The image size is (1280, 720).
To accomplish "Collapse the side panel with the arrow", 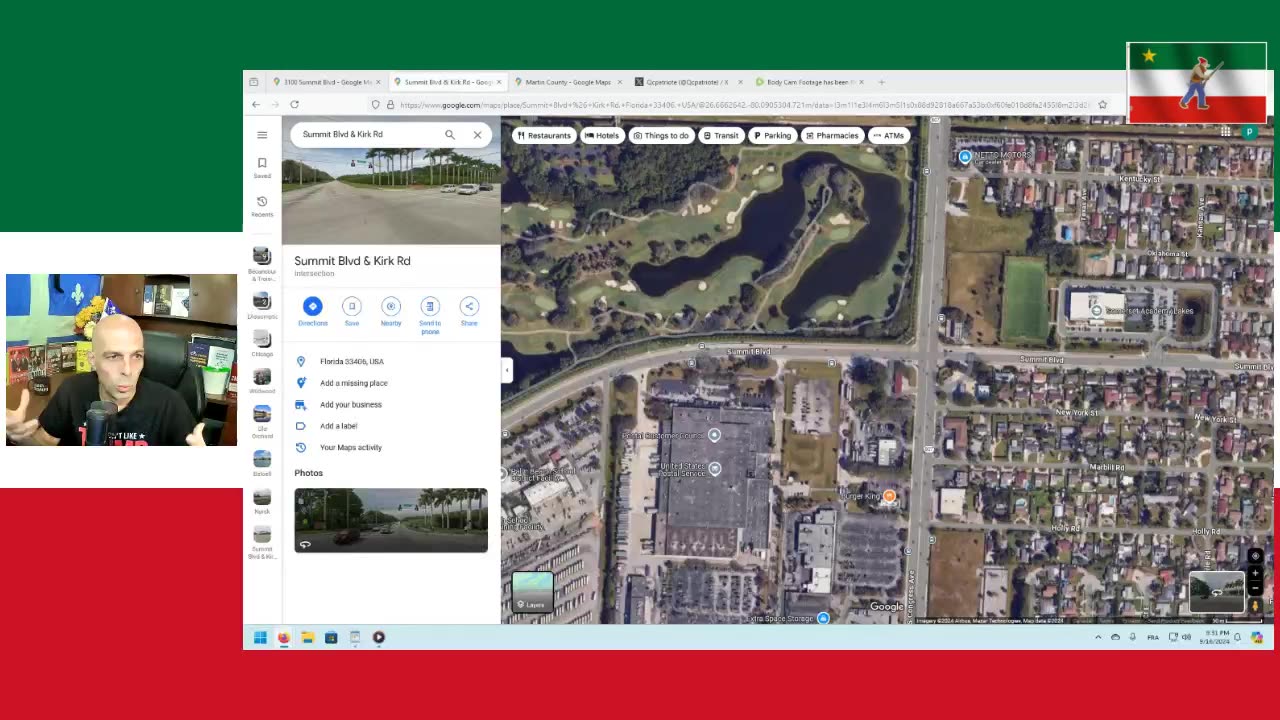I will [507, 370].
